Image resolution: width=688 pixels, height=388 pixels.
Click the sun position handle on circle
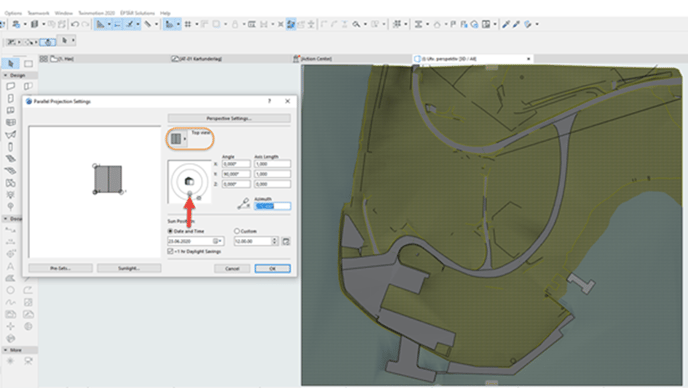pos(199,198)
